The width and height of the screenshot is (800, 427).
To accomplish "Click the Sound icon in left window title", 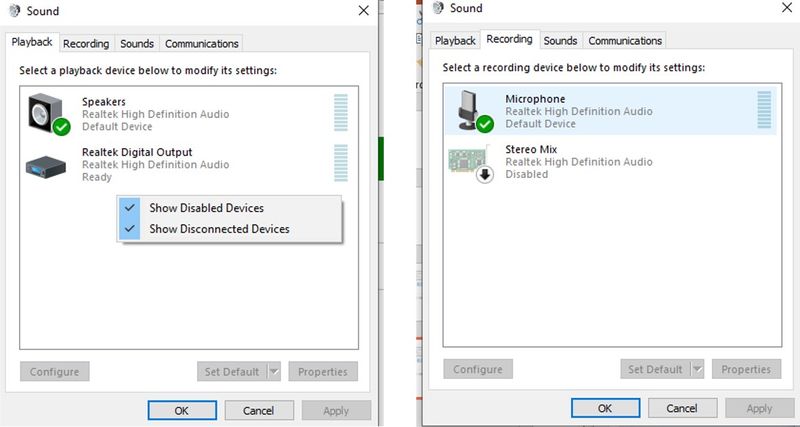I will pos(15,11).
